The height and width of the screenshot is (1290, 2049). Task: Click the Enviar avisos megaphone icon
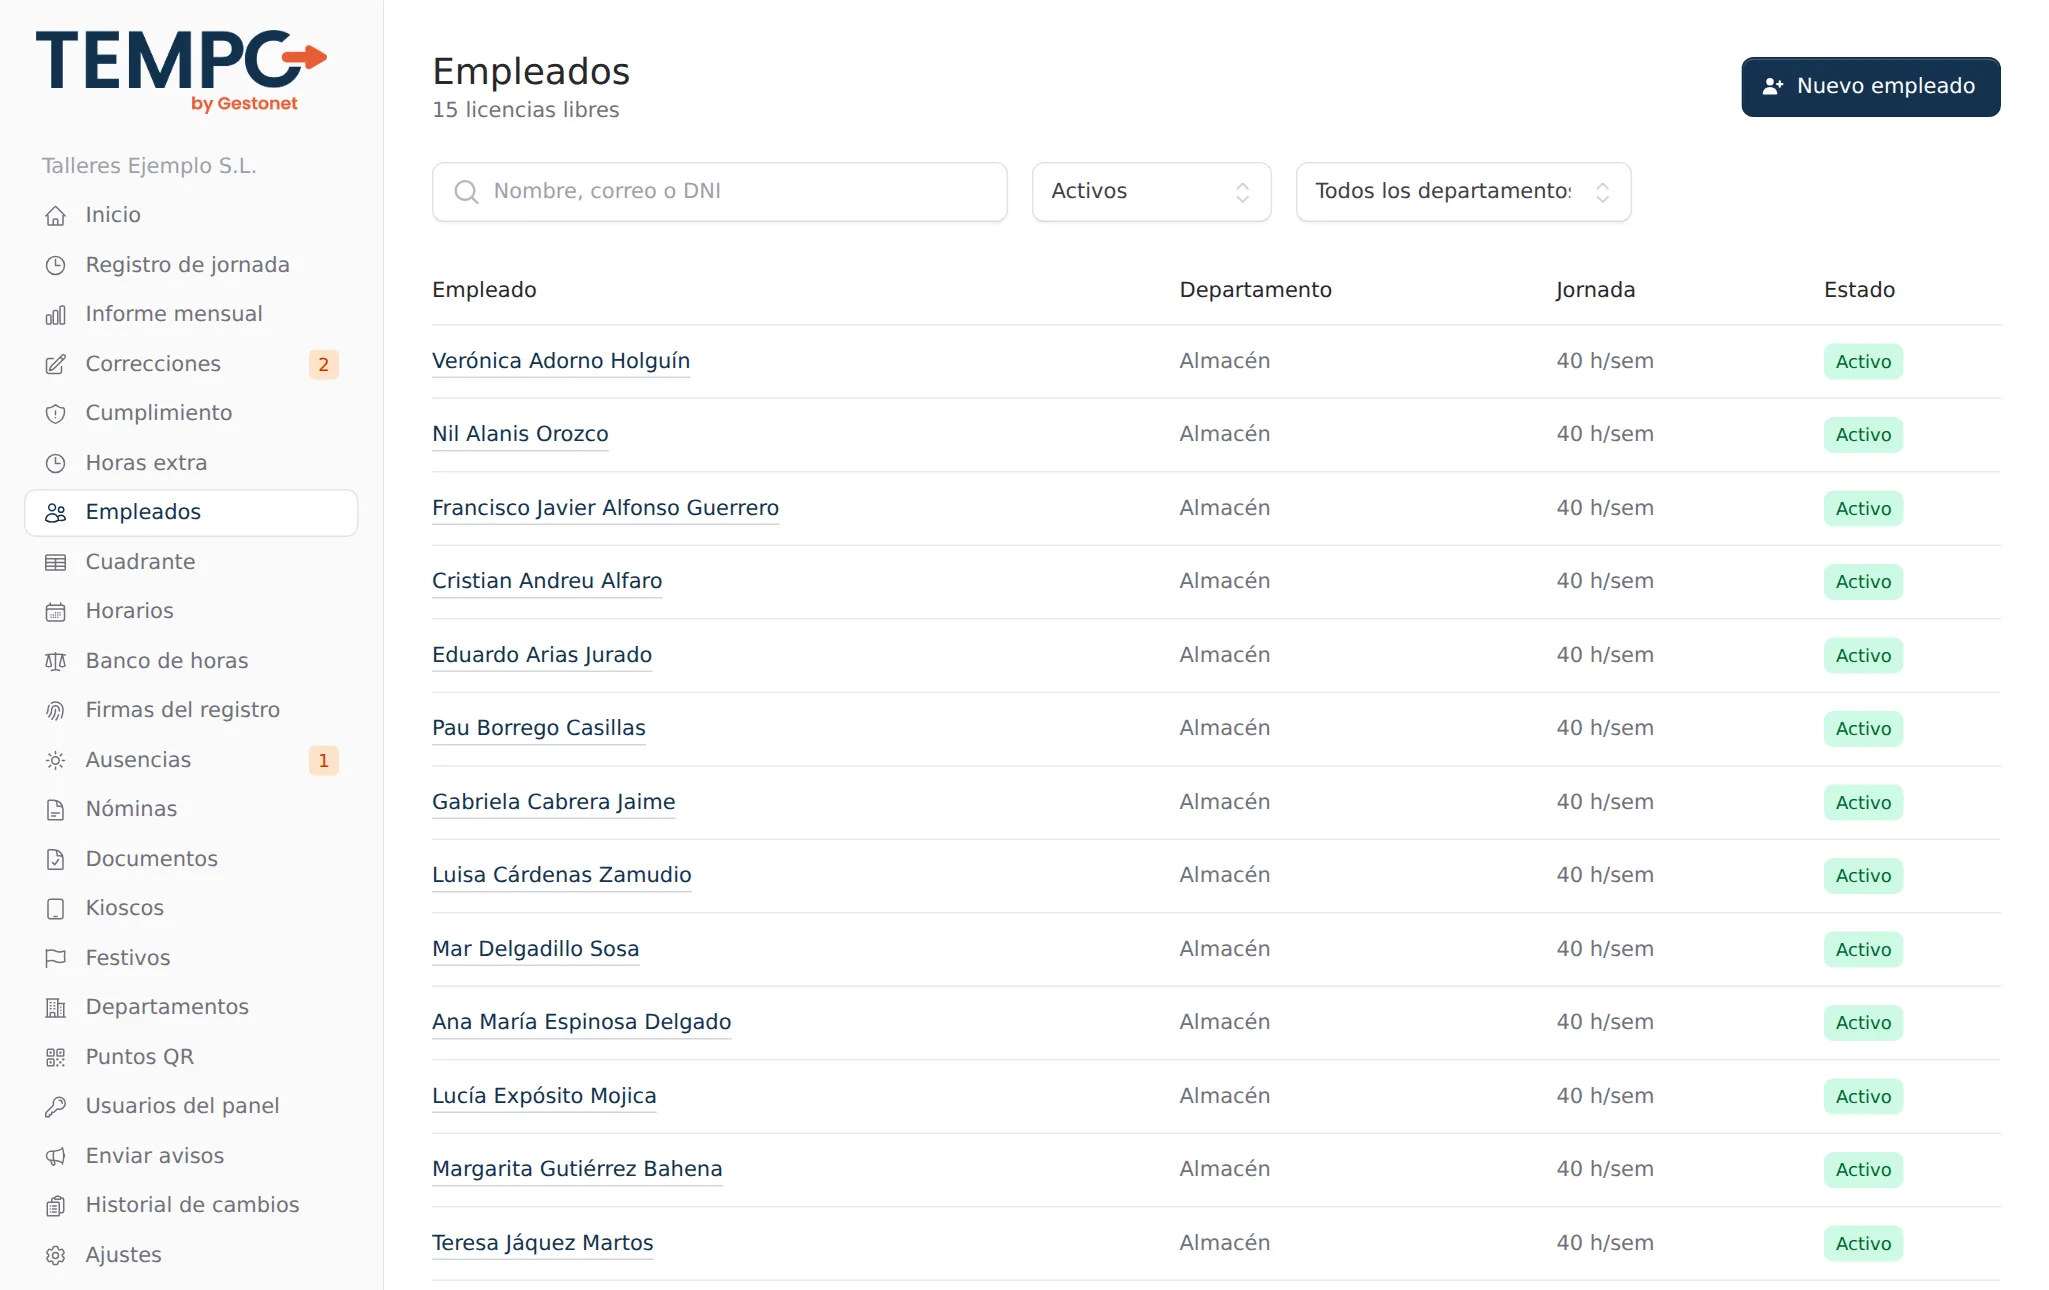(x=56, y=1156)
